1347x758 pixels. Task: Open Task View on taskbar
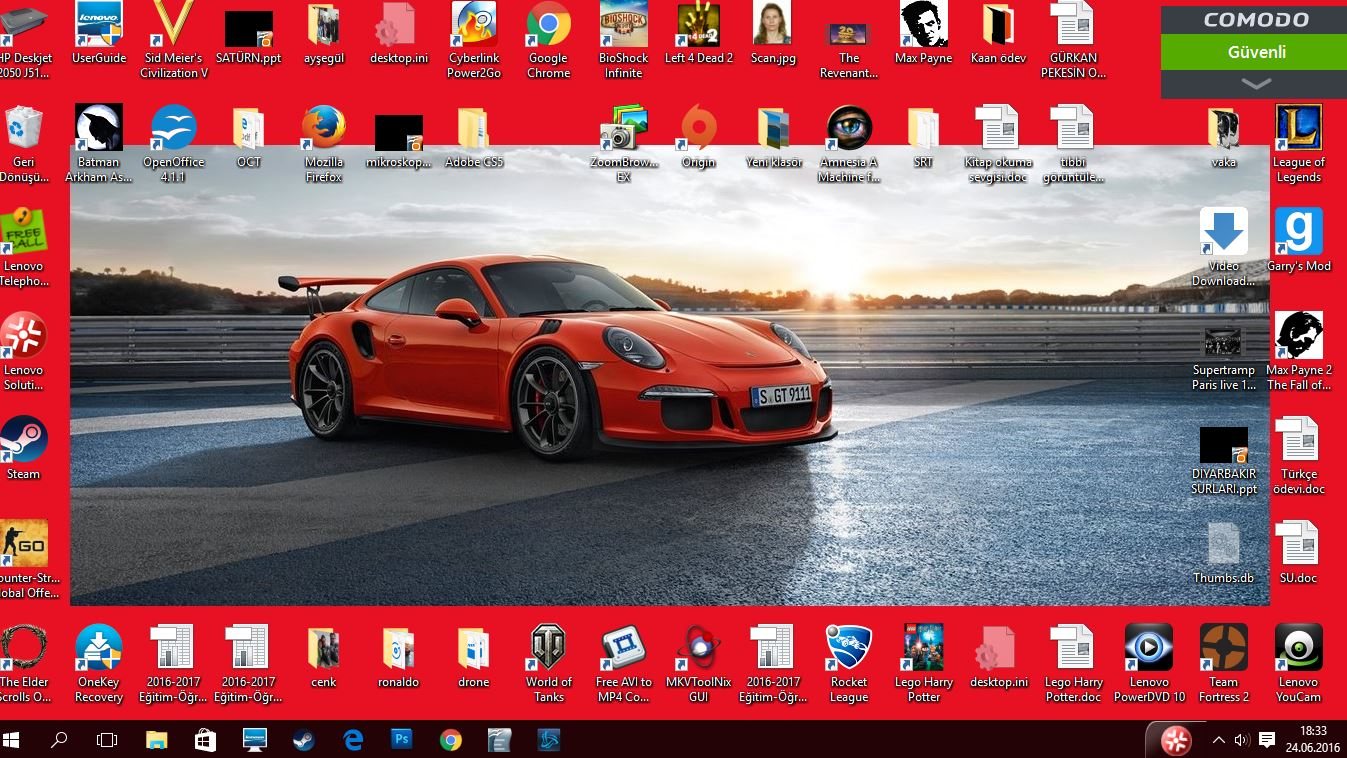107,740
